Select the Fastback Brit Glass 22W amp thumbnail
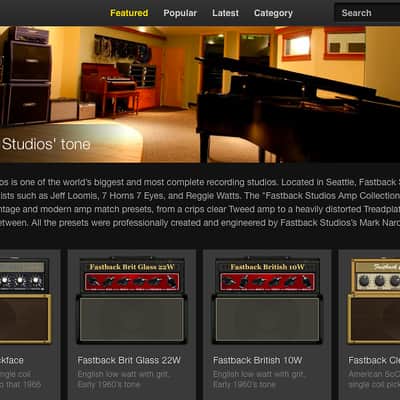 pyautogui.click(x=132, y=300)
